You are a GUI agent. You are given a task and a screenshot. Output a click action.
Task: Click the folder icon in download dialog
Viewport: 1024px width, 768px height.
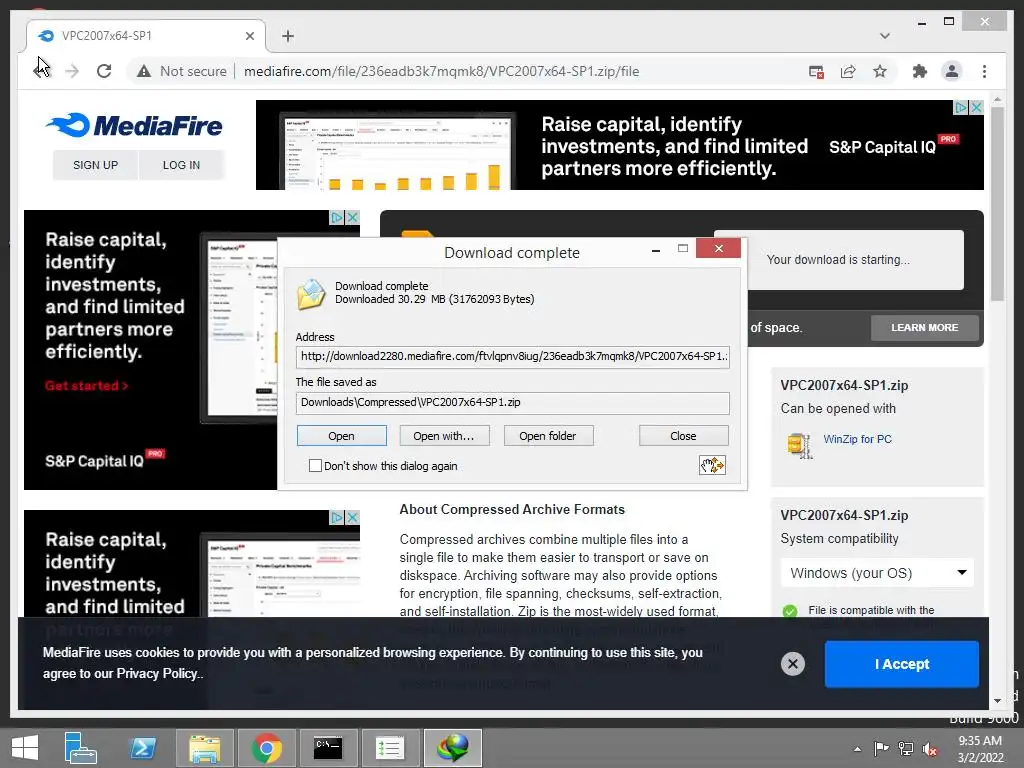pos(311,294)
